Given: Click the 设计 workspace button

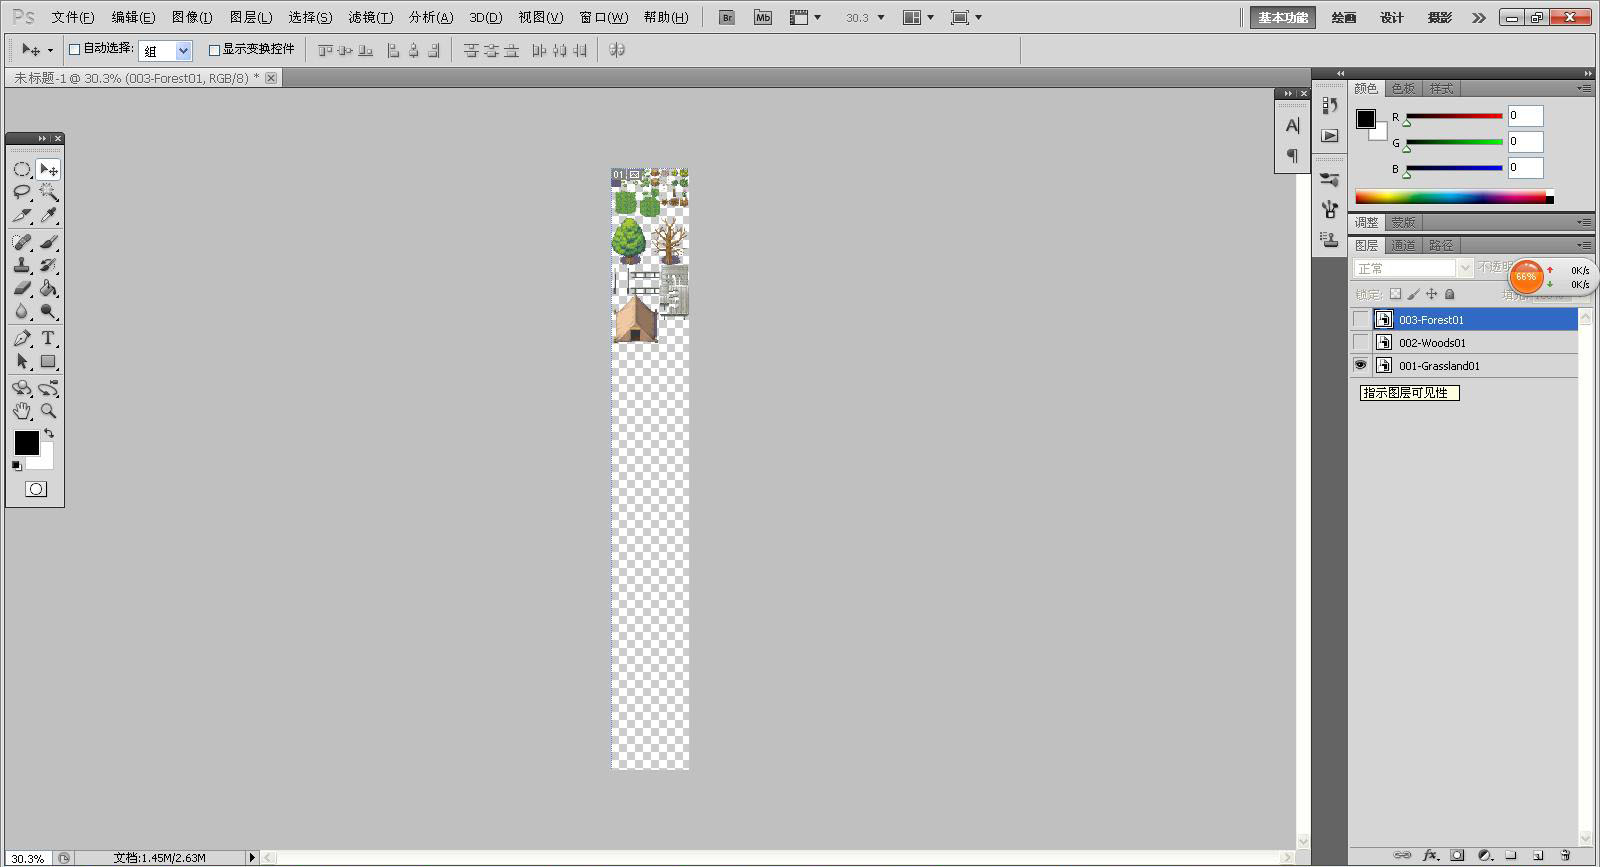Looking at the screenshot, I should point(1392,17).
